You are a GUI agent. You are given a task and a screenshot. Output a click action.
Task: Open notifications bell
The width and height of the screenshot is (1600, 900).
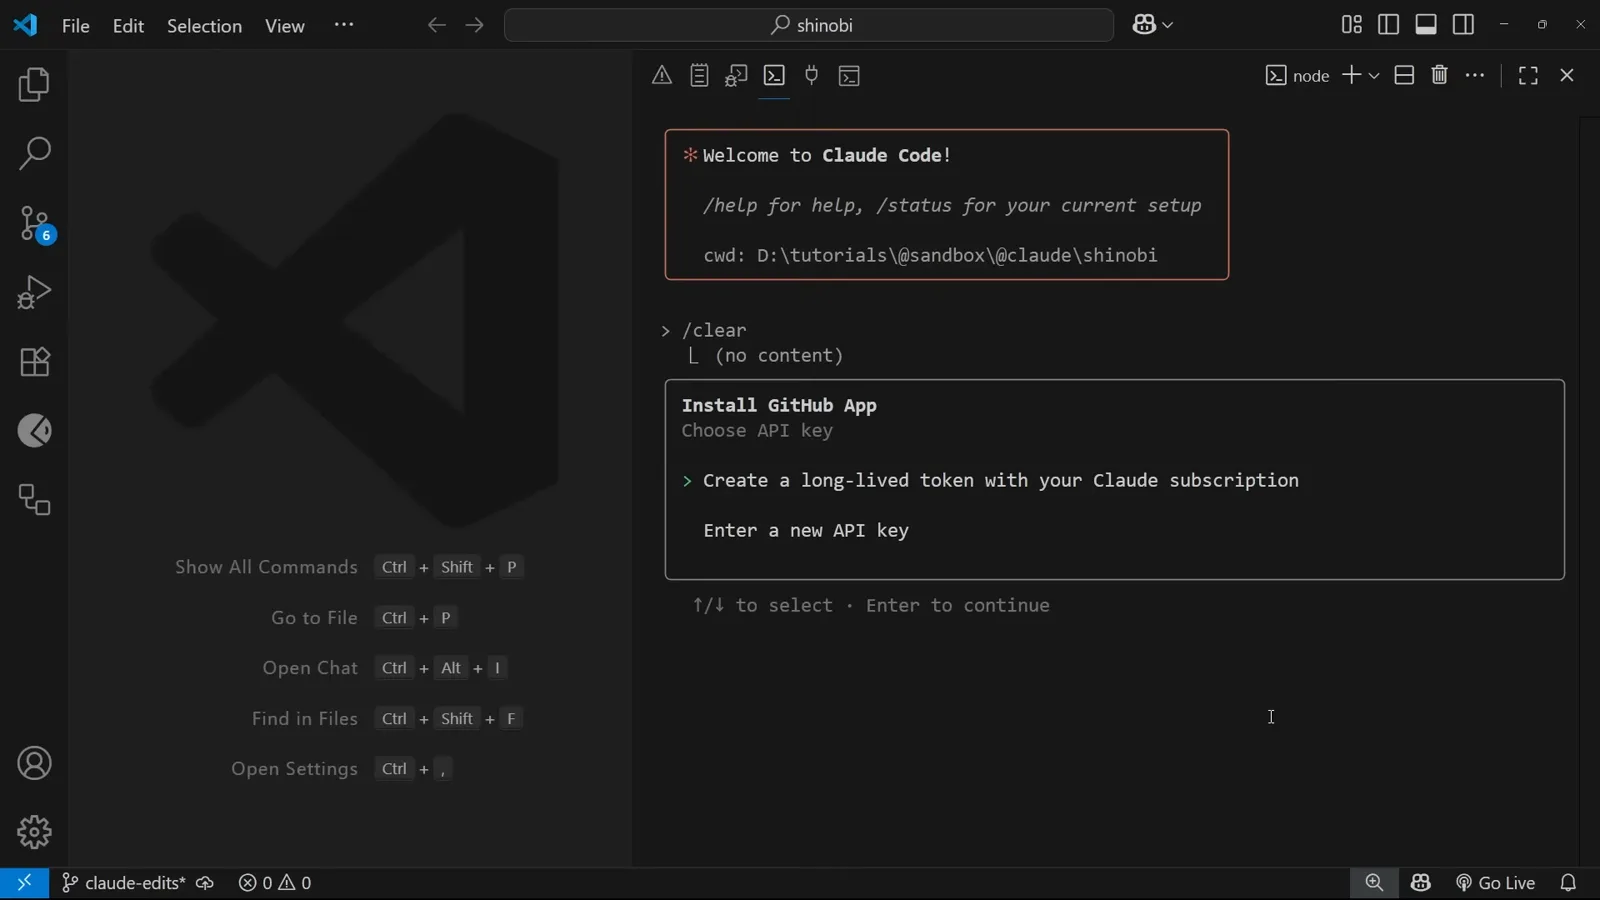(1568, 883)
